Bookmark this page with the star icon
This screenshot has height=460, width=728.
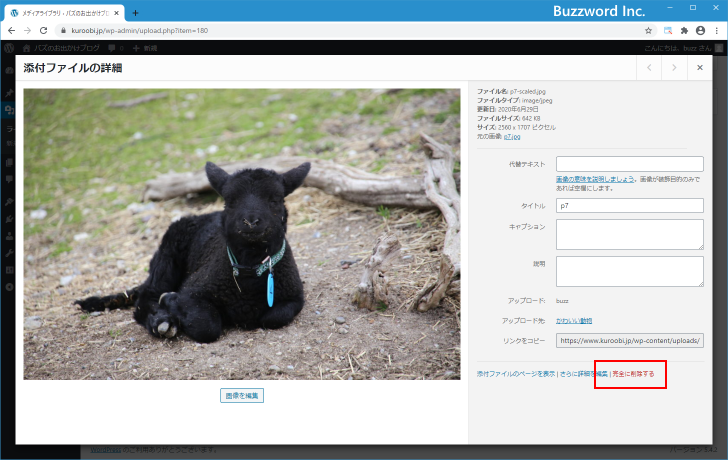tap(649, 31)
